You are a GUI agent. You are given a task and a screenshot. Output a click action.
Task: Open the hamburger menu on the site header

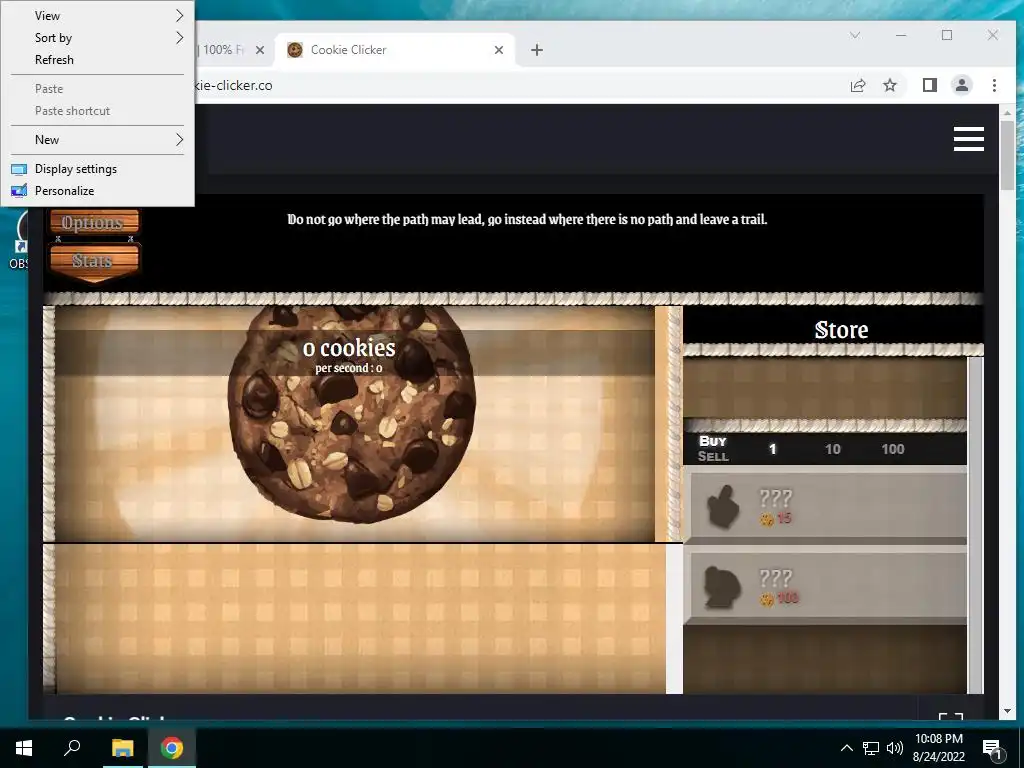pyautogui.click(x=968, y=139)
